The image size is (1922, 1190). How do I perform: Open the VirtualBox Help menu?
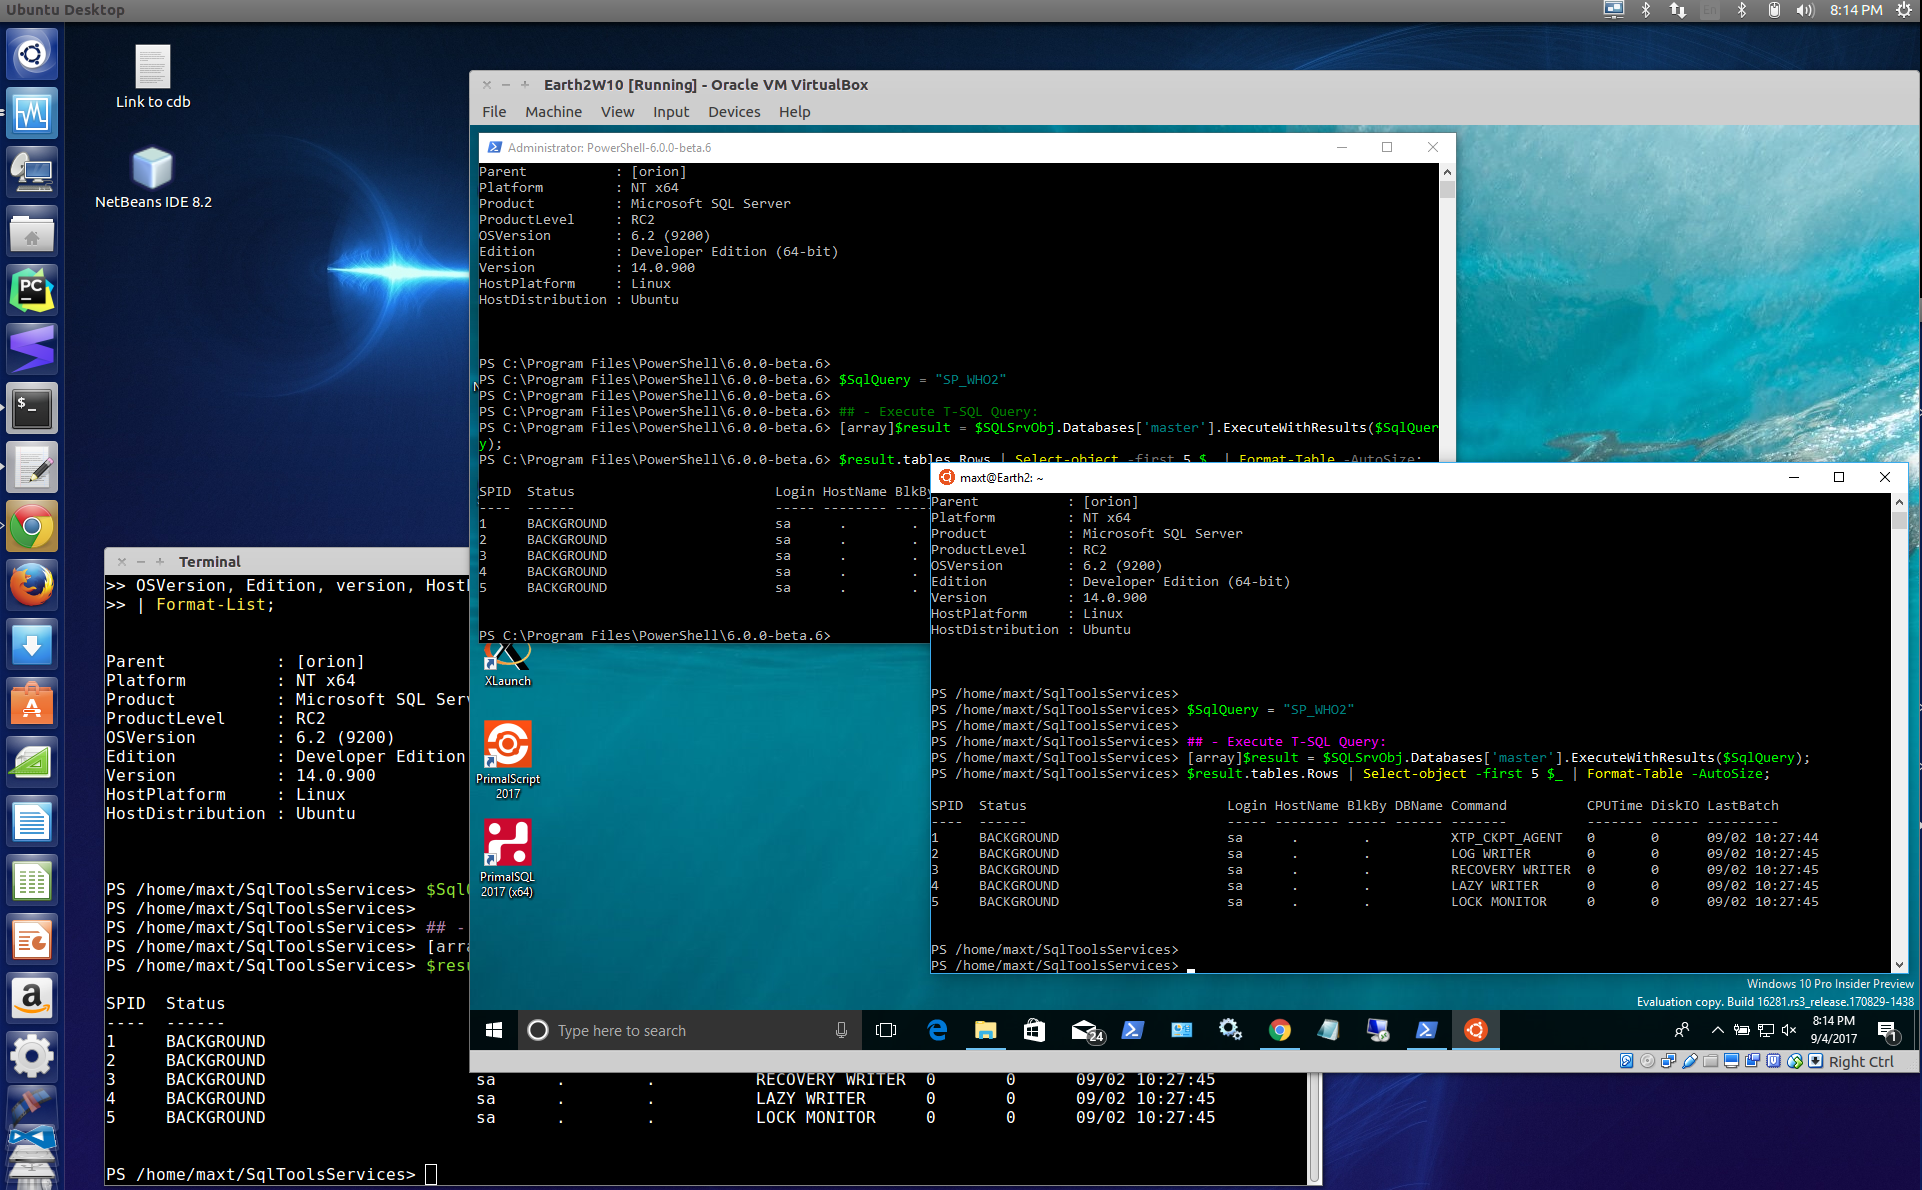point(794,112)
